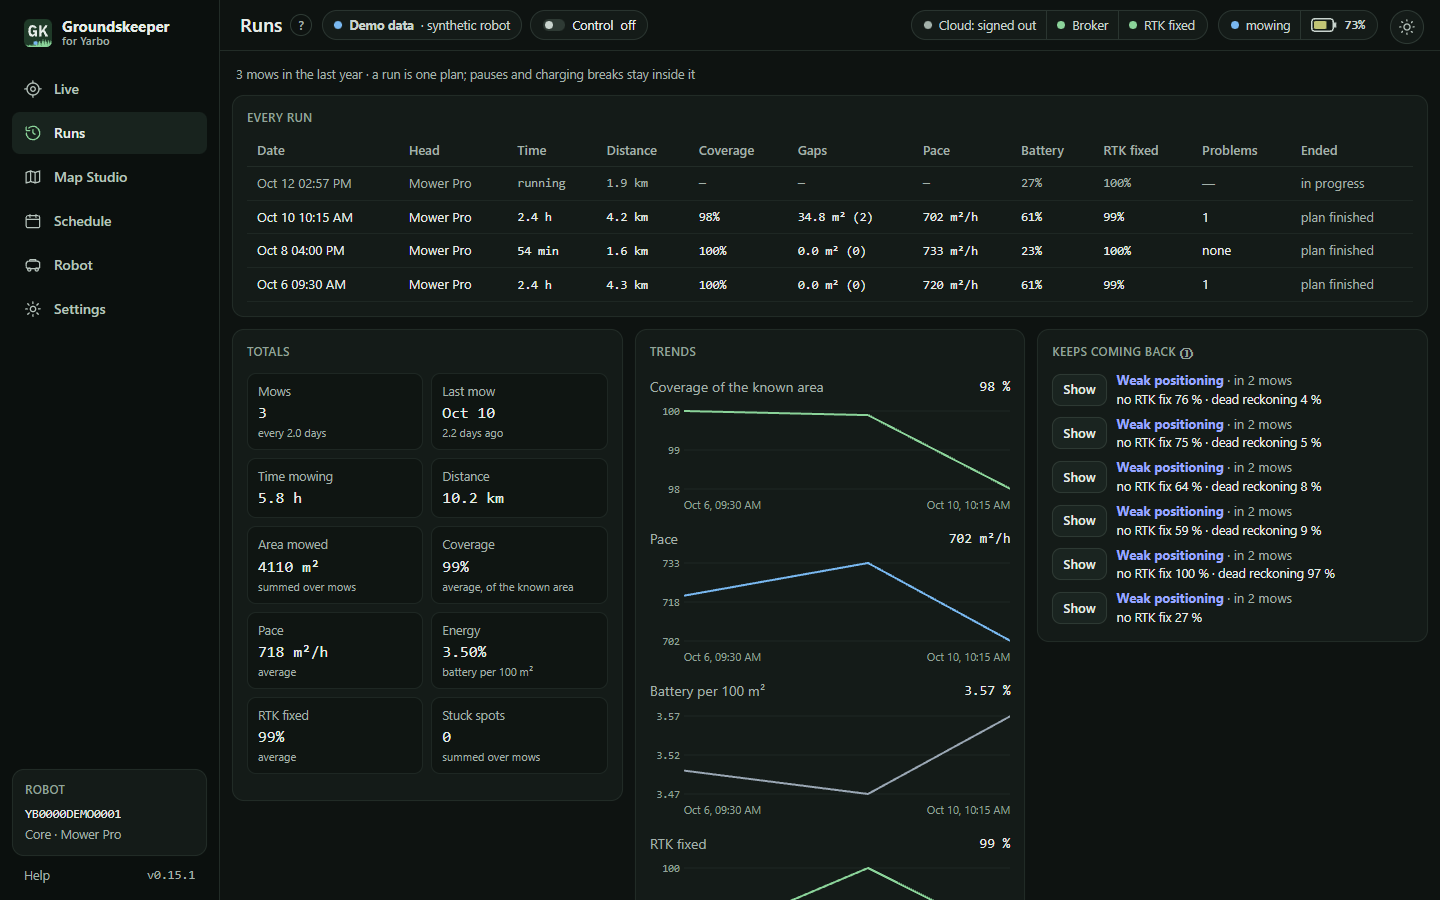Show the issue with dead reckoning 8 %
The image size is (1440, 900).
coord(1079,477)
